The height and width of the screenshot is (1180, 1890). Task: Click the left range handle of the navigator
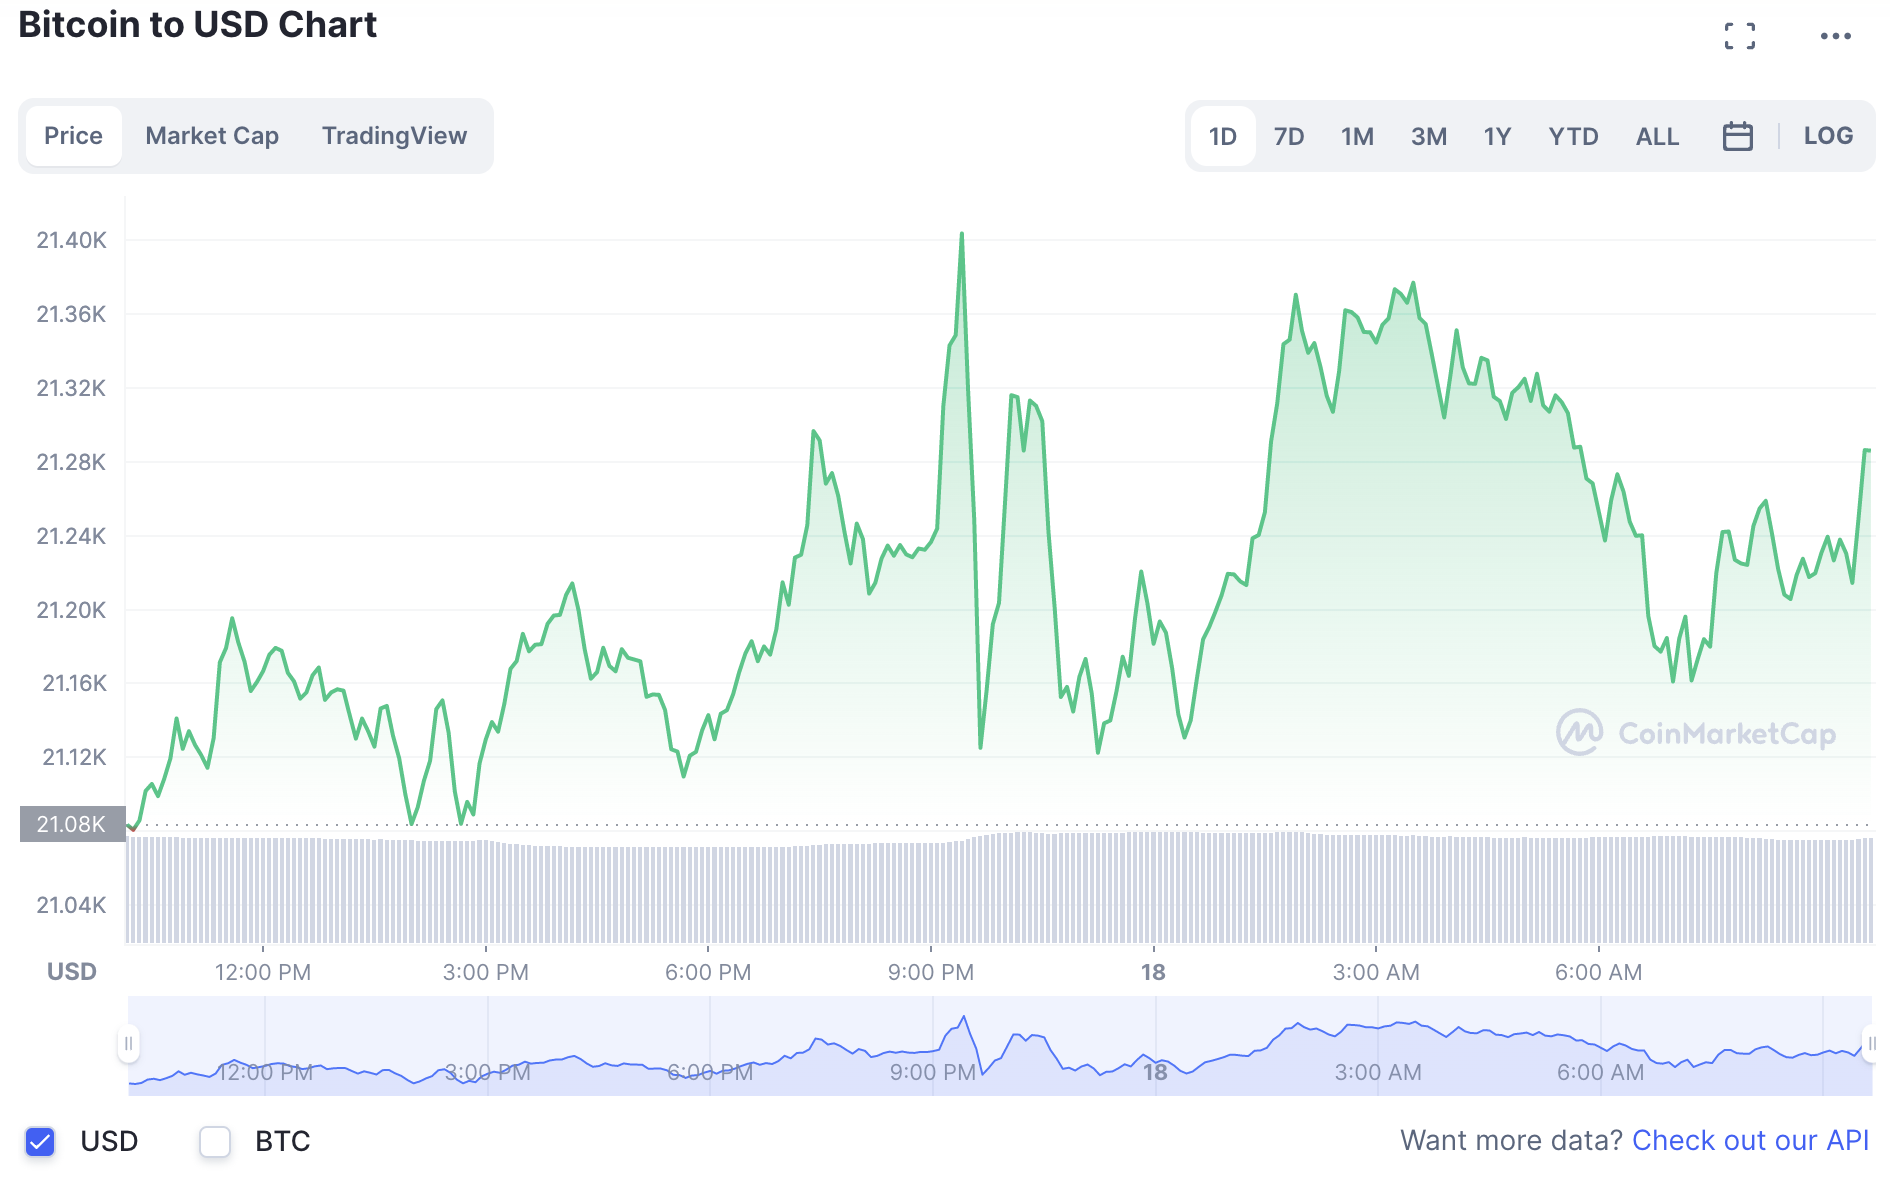pos(128,1044)
